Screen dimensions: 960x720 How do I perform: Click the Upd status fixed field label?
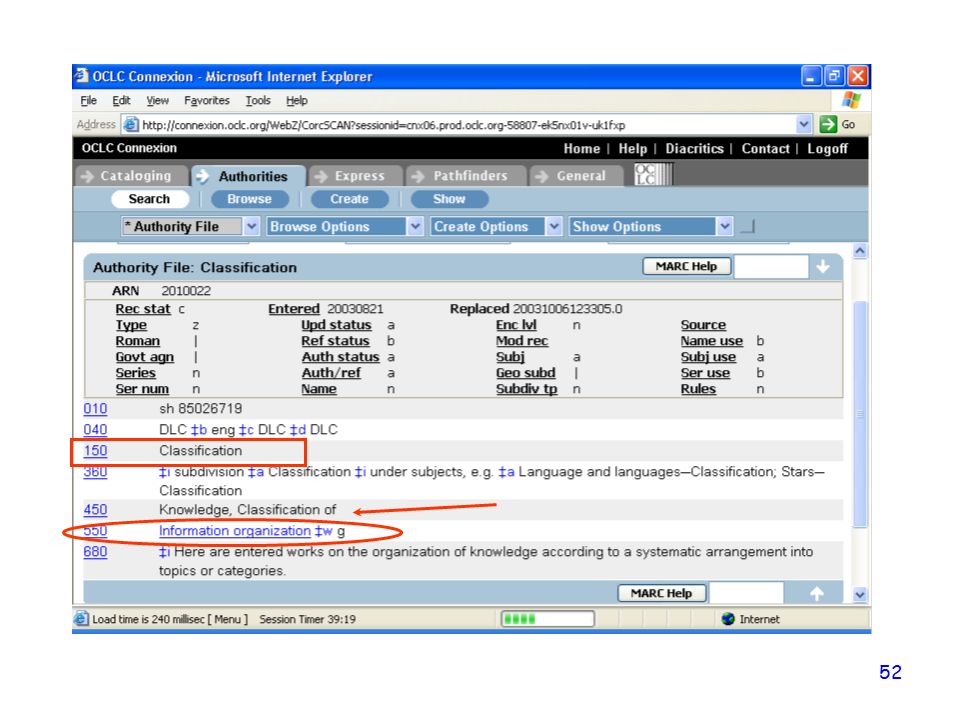point(336,325)
